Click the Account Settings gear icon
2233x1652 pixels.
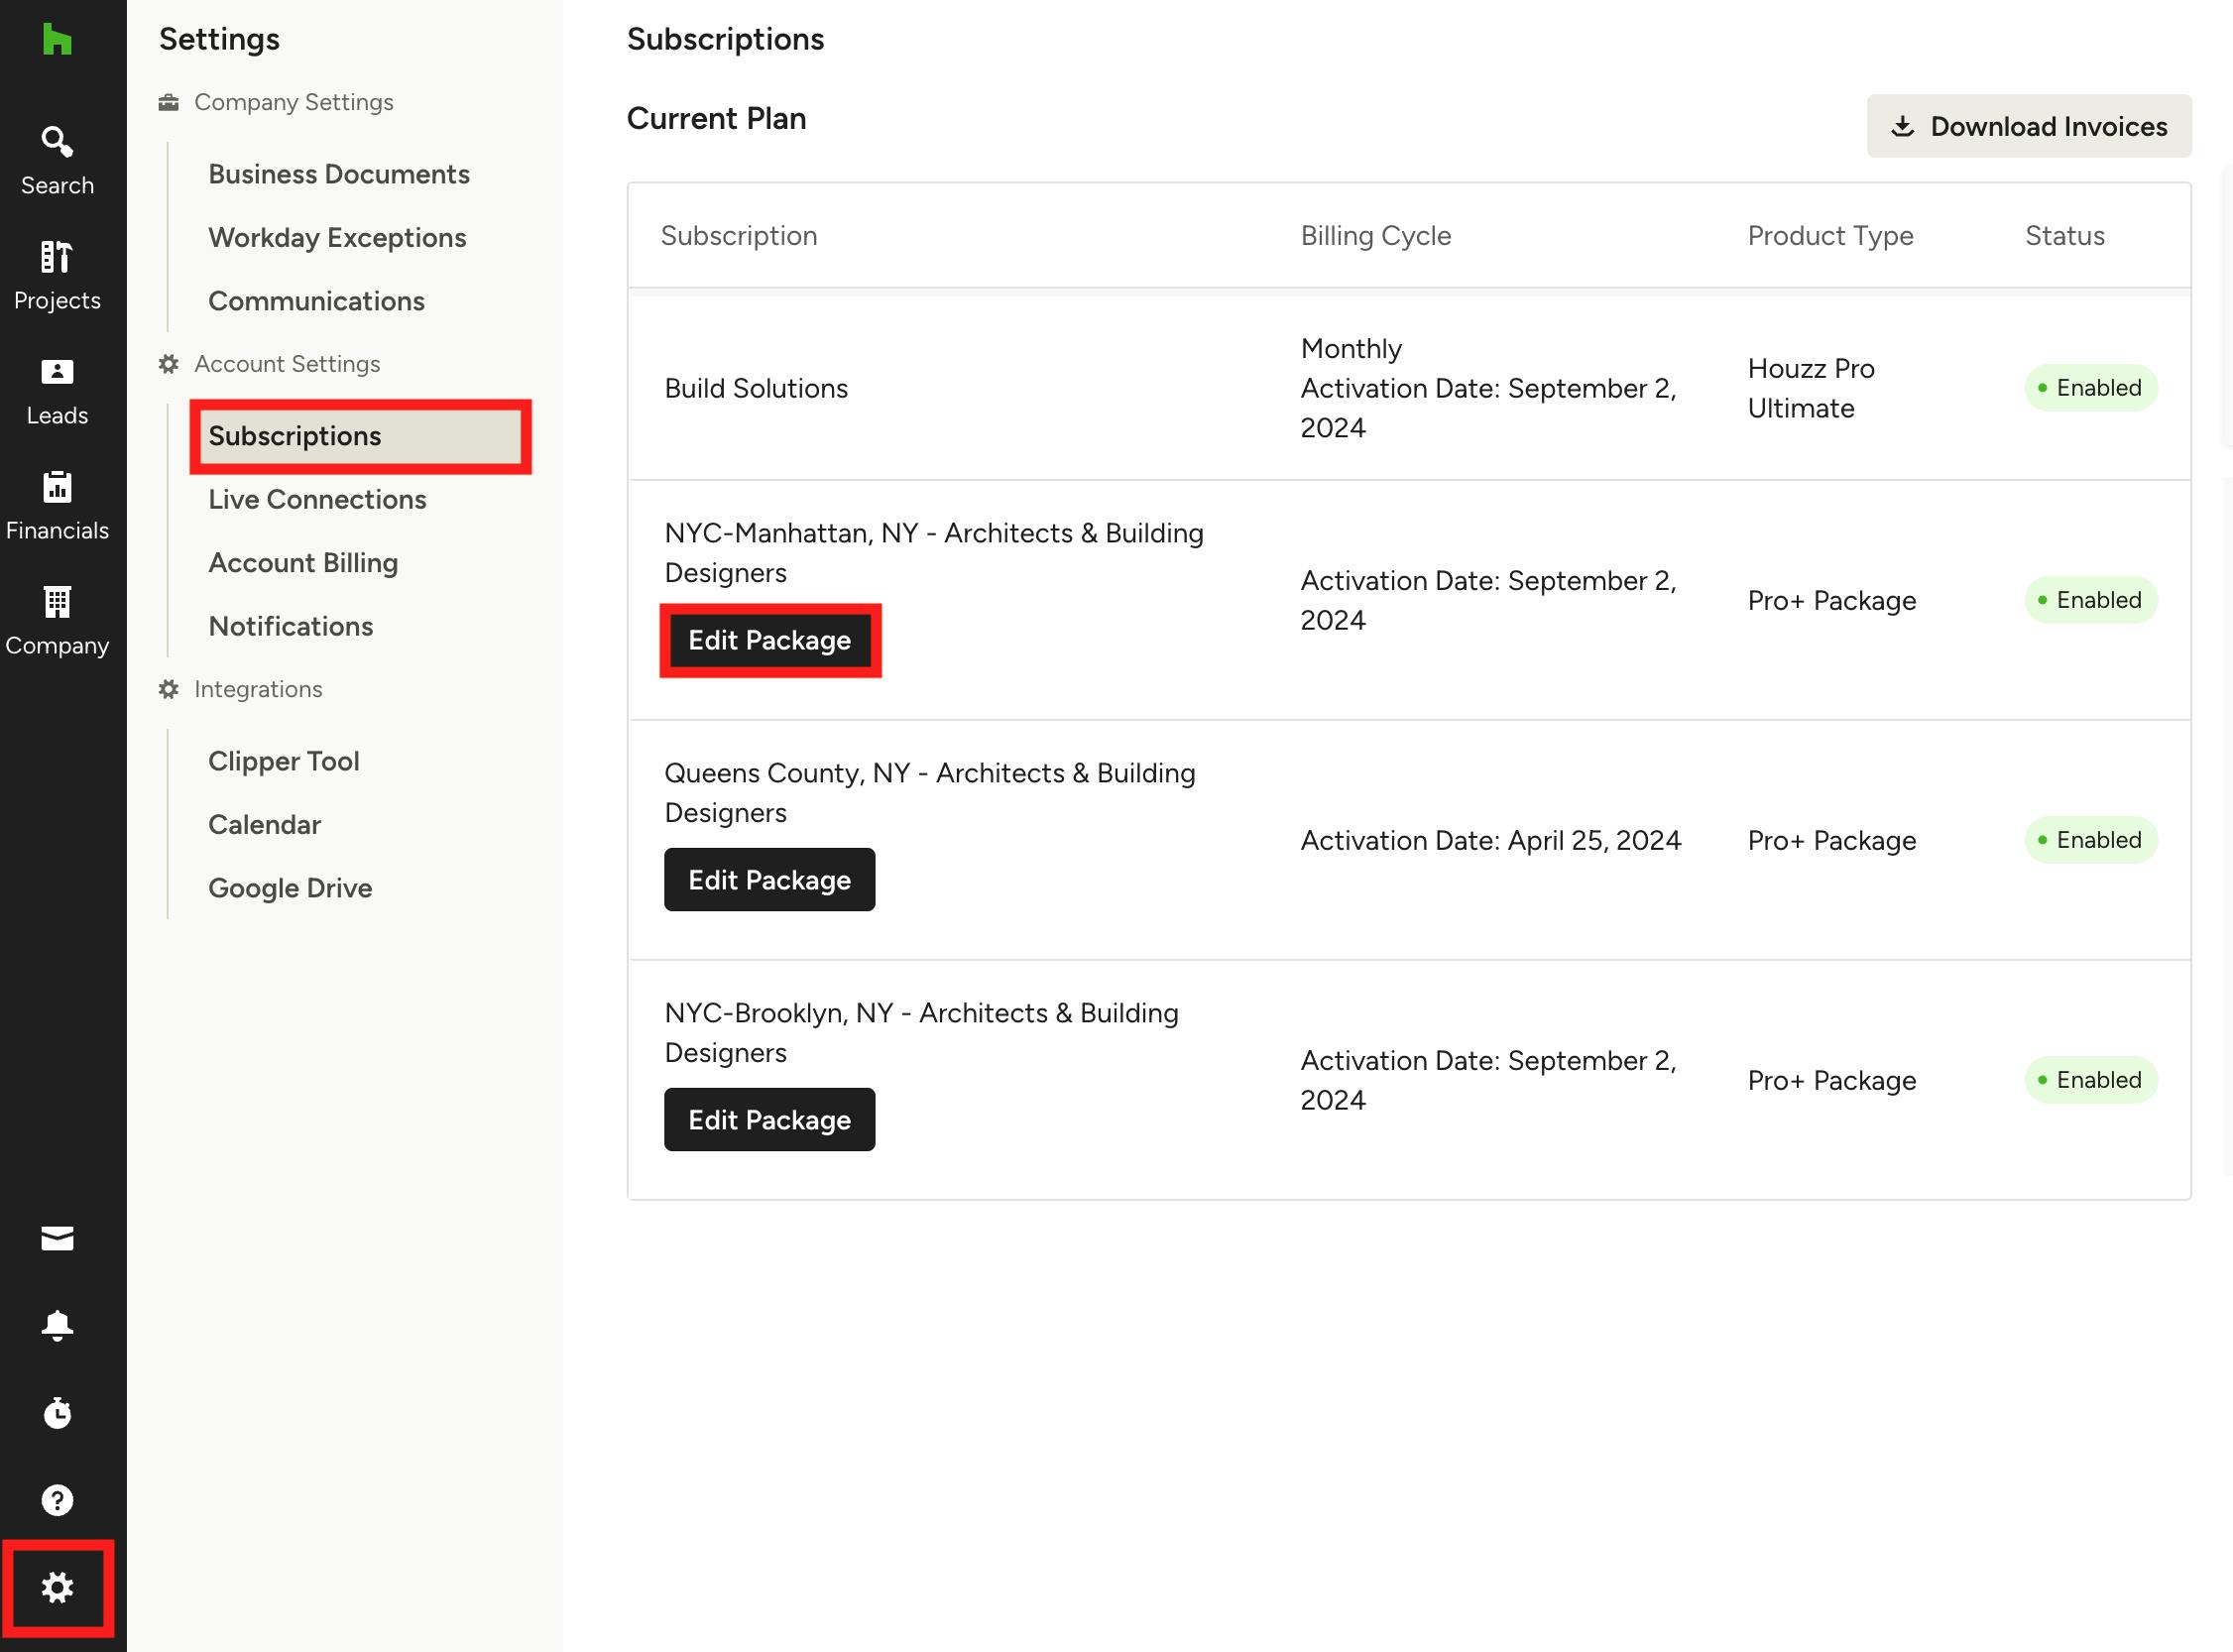tap(169, 364)
